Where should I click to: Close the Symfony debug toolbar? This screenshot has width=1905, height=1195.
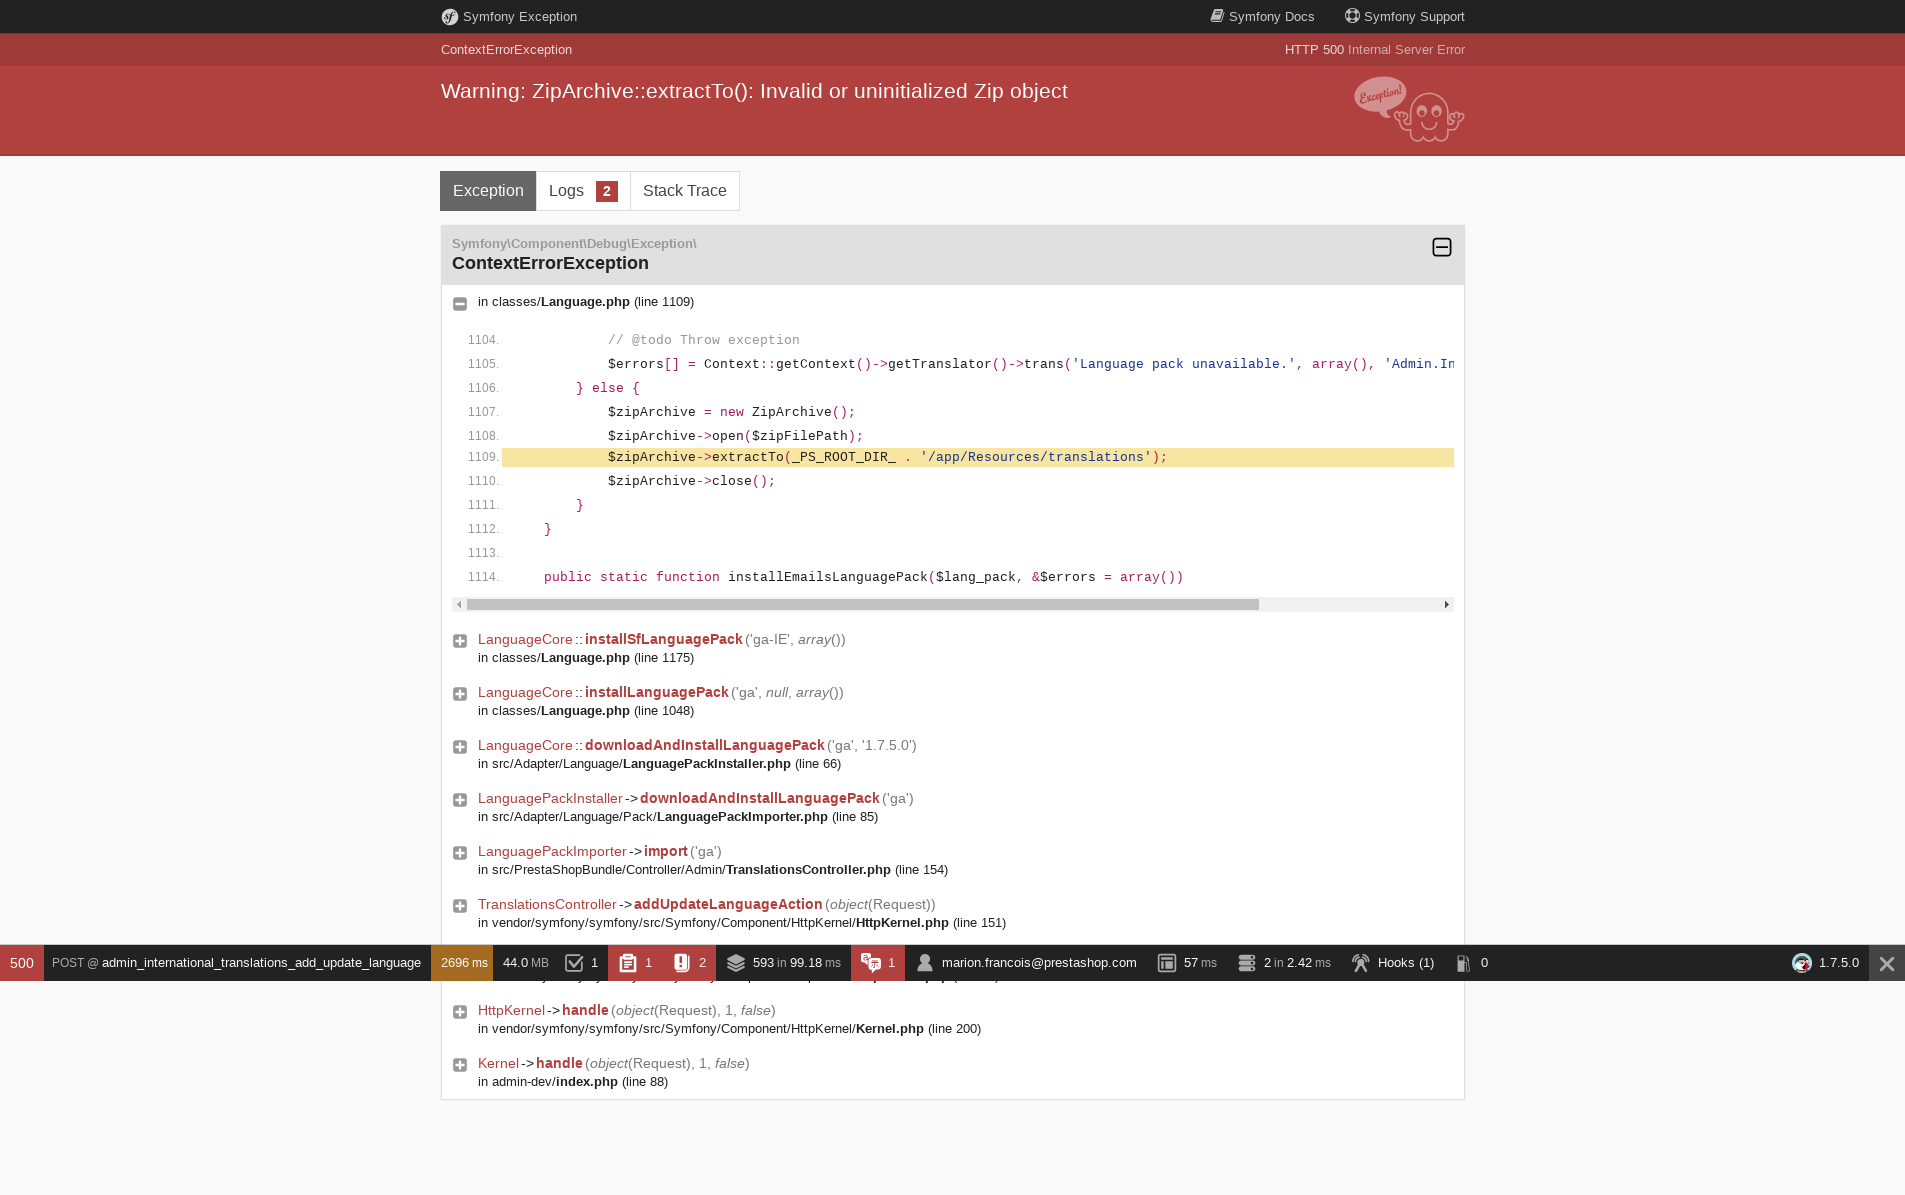tap(1887, 963)
